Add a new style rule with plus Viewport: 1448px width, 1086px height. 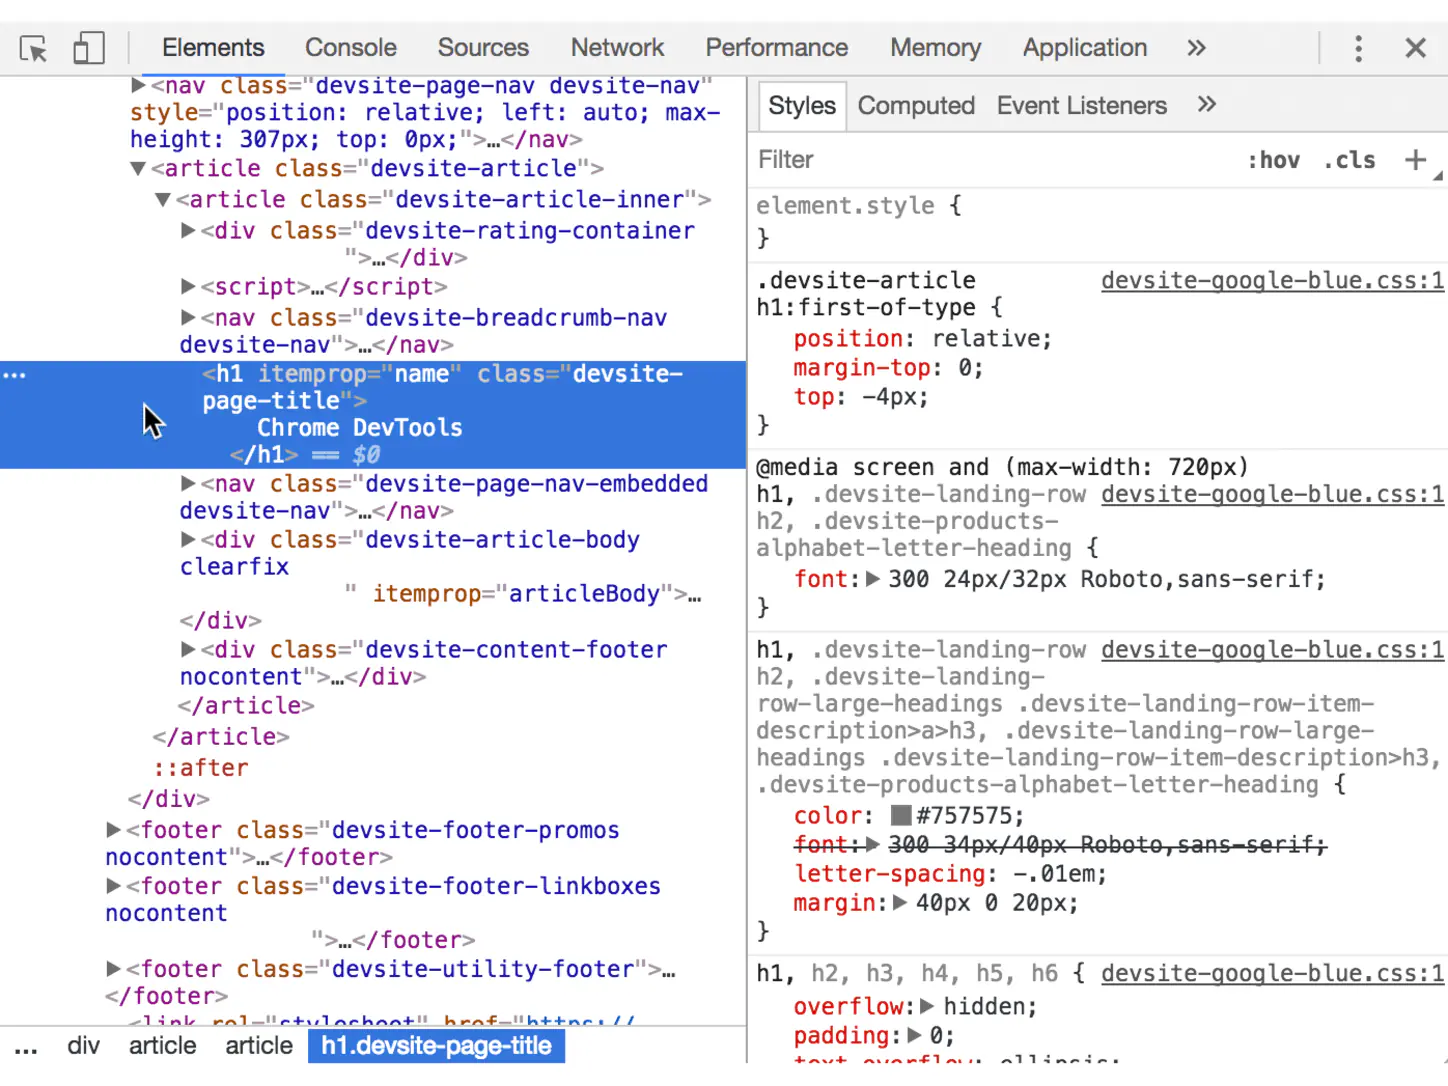pos(1415,159)
